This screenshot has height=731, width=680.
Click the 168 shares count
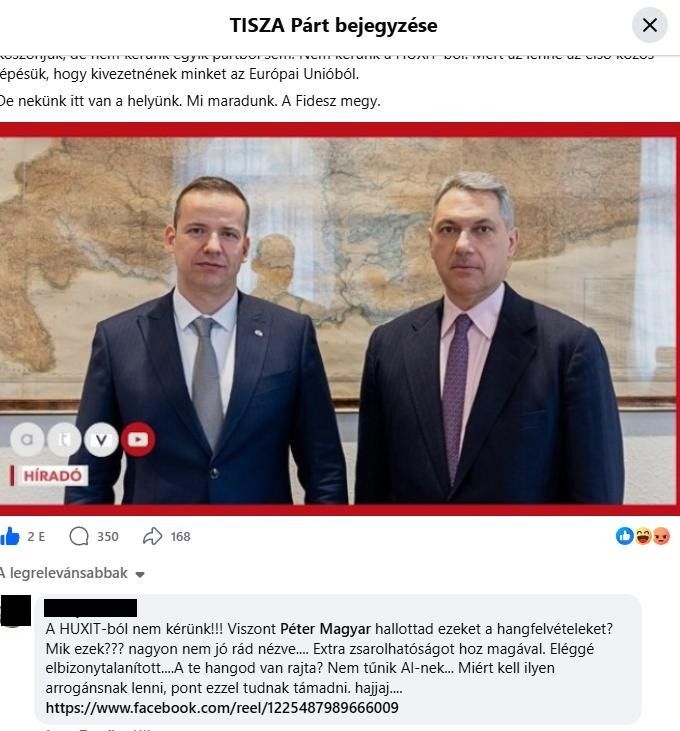[x=180, y=537]
